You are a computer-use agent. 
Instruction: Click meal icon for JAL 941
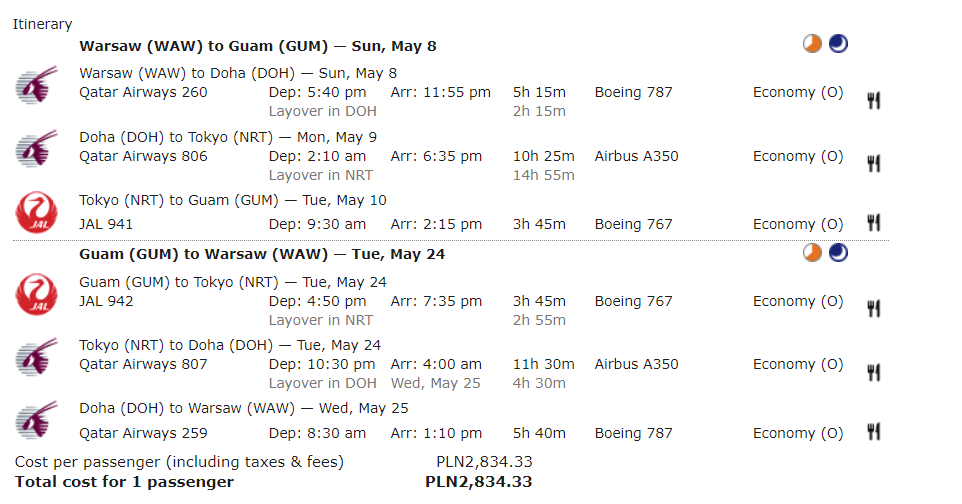(874, 222)
